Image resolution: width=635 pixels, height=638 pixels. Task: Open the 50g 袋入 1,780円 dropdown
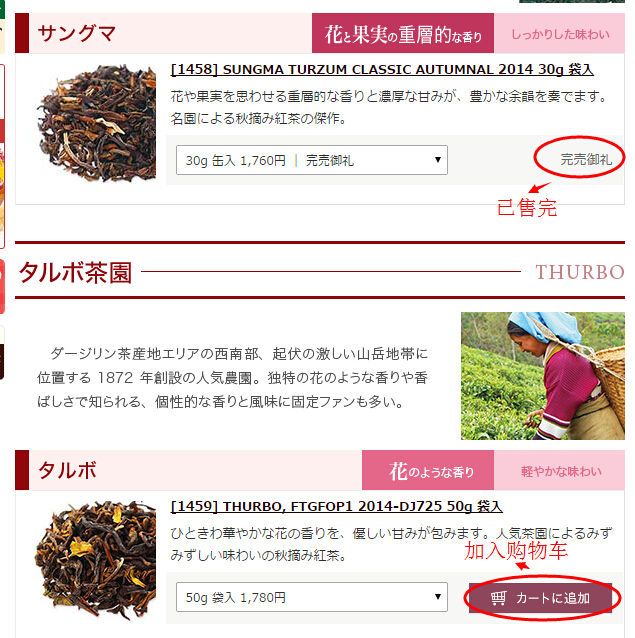click(312, 597)
